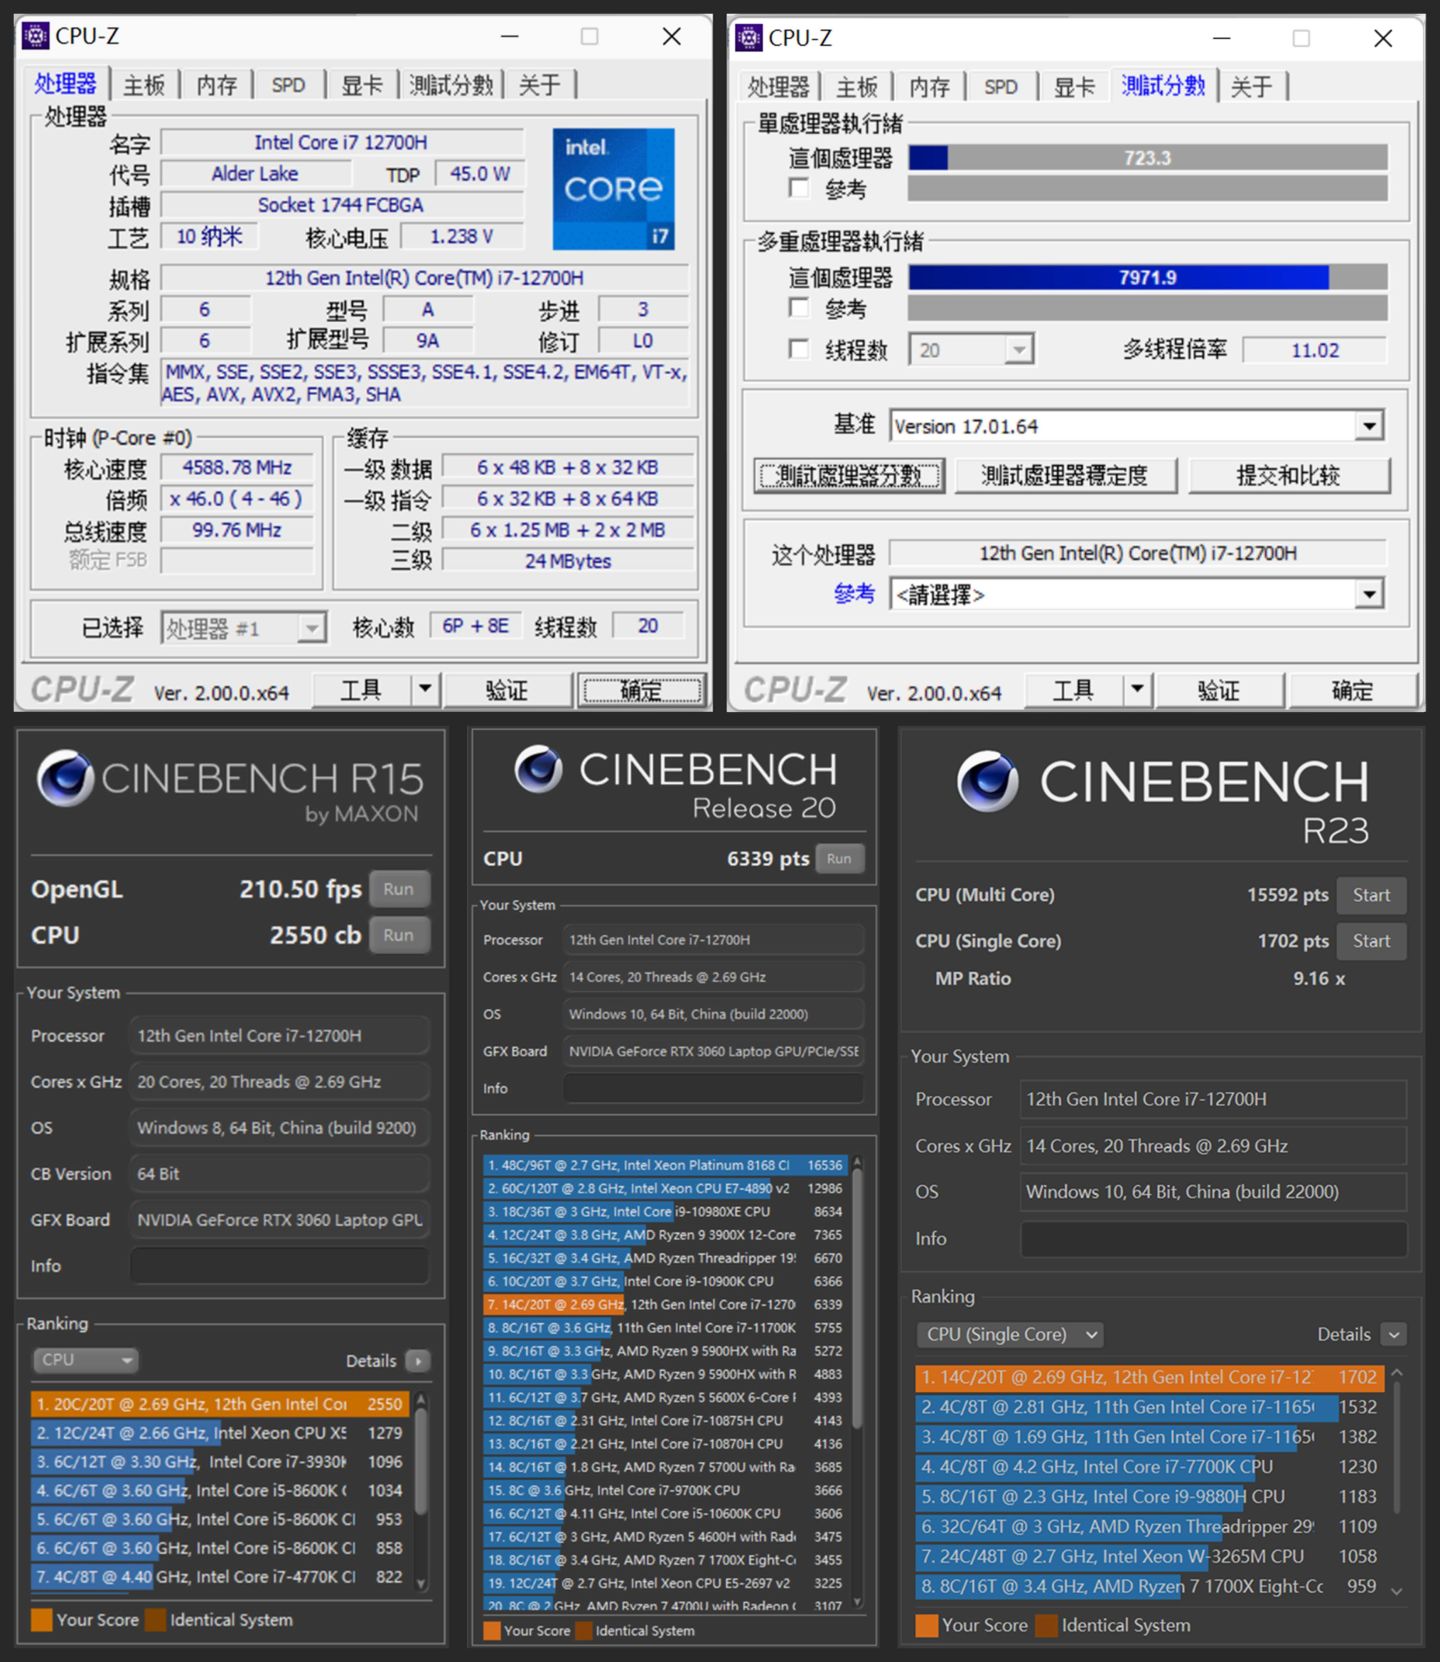The width and height of the screenshot is (1440, 1662).
Task: Open the 显卡 tab in right CPU-Z window
Action: pos(1074,87)
